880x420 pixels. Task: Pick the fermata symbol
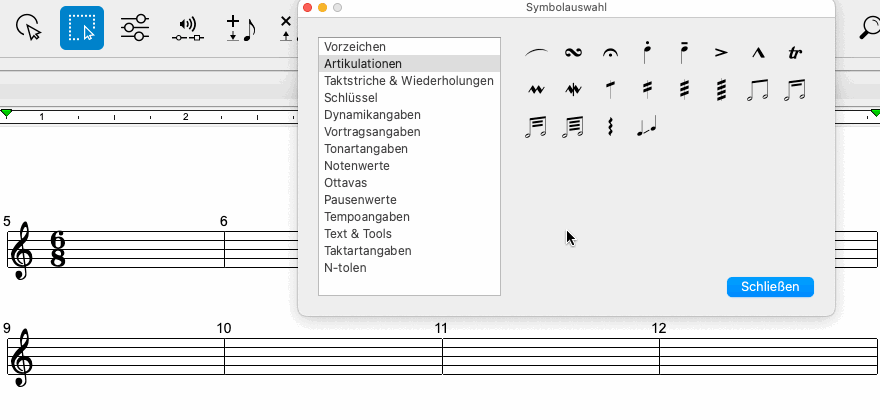tap(610, 53)
